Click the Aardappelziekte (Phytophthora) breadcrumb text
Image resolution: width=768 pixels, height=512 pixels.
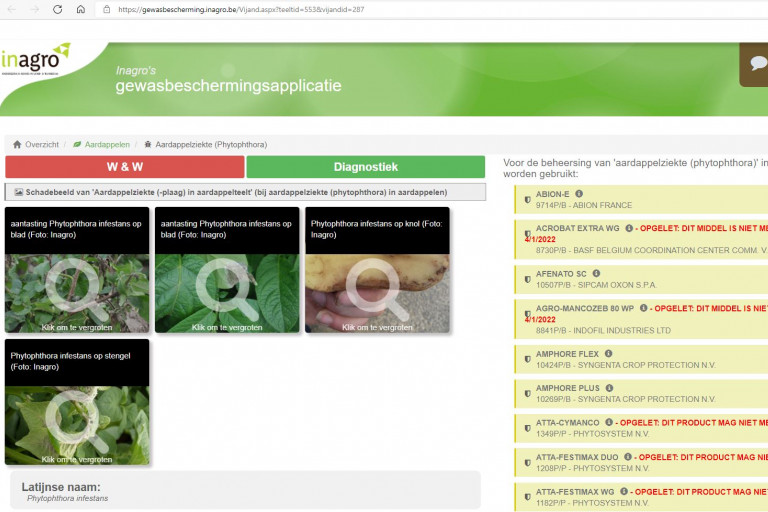coord(211,145)
